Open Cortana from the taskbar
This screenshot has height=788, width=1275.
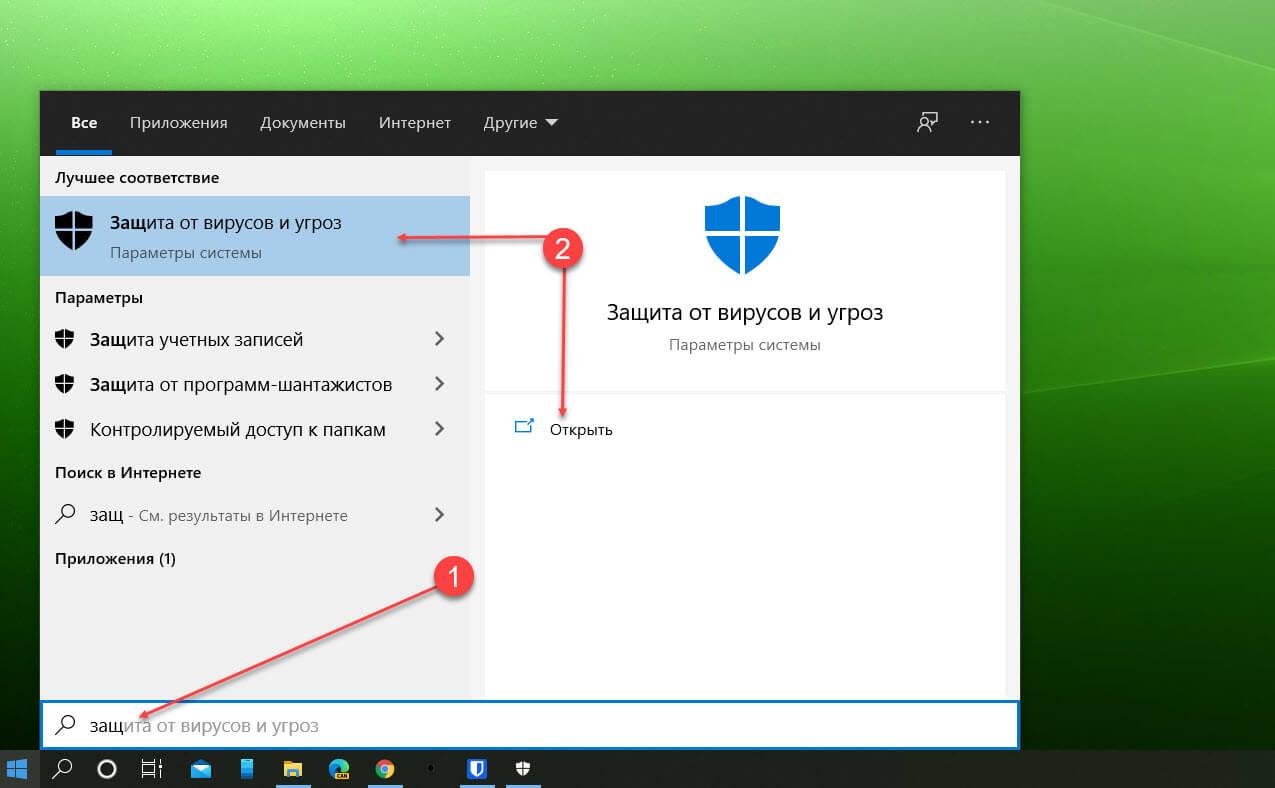coord(107,769)
